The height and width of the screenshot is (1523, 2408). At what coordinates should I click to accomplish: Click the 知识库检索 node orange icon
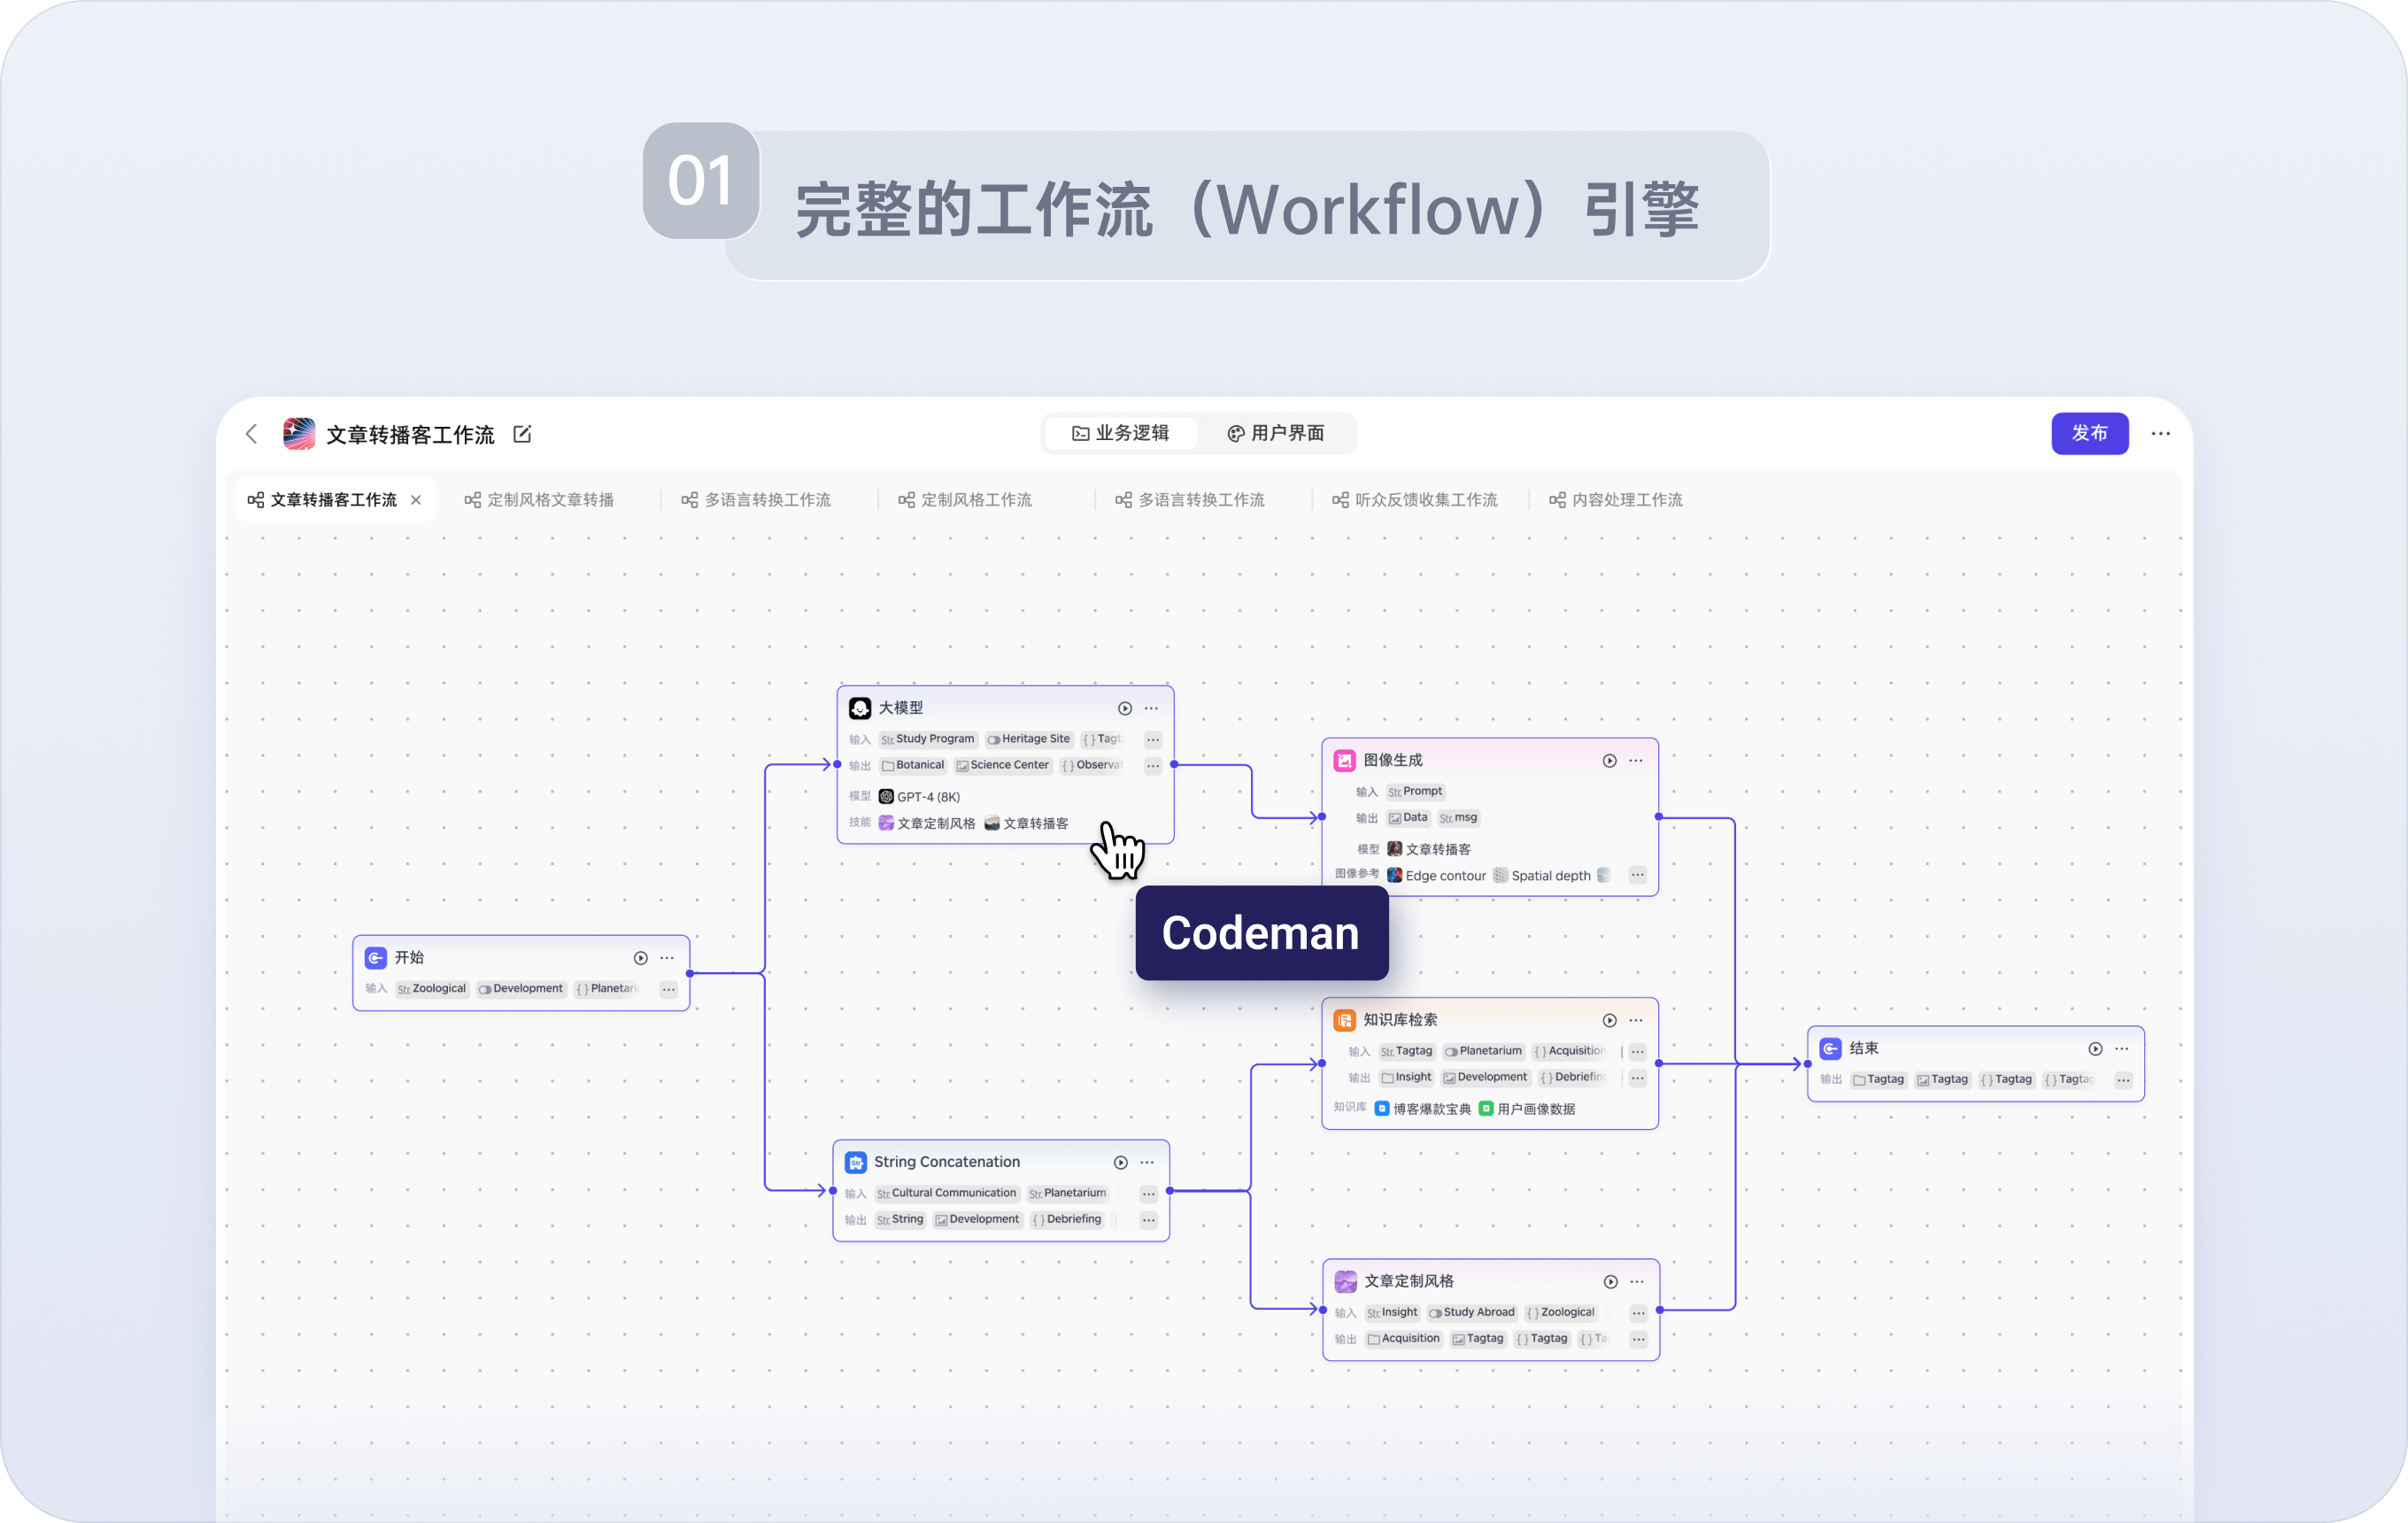point(1345,1020)
